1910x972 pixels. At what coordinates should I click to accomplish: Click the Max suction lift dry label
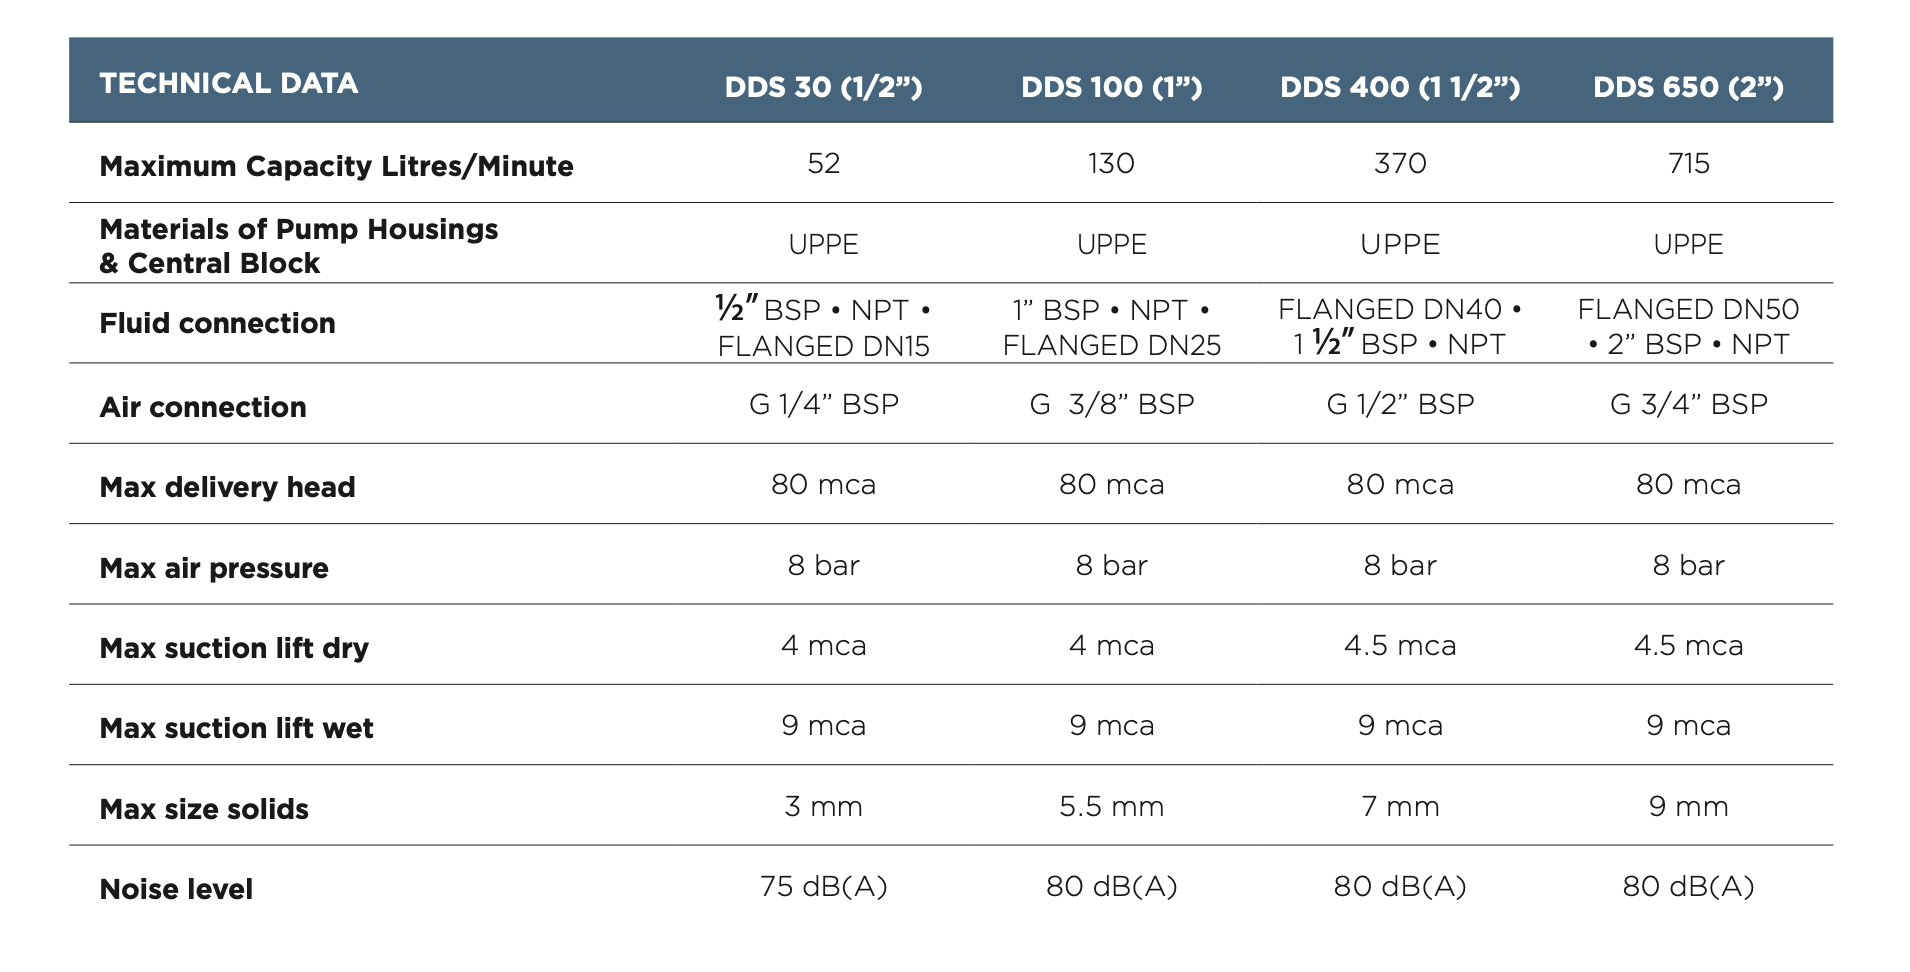point(235,648)
